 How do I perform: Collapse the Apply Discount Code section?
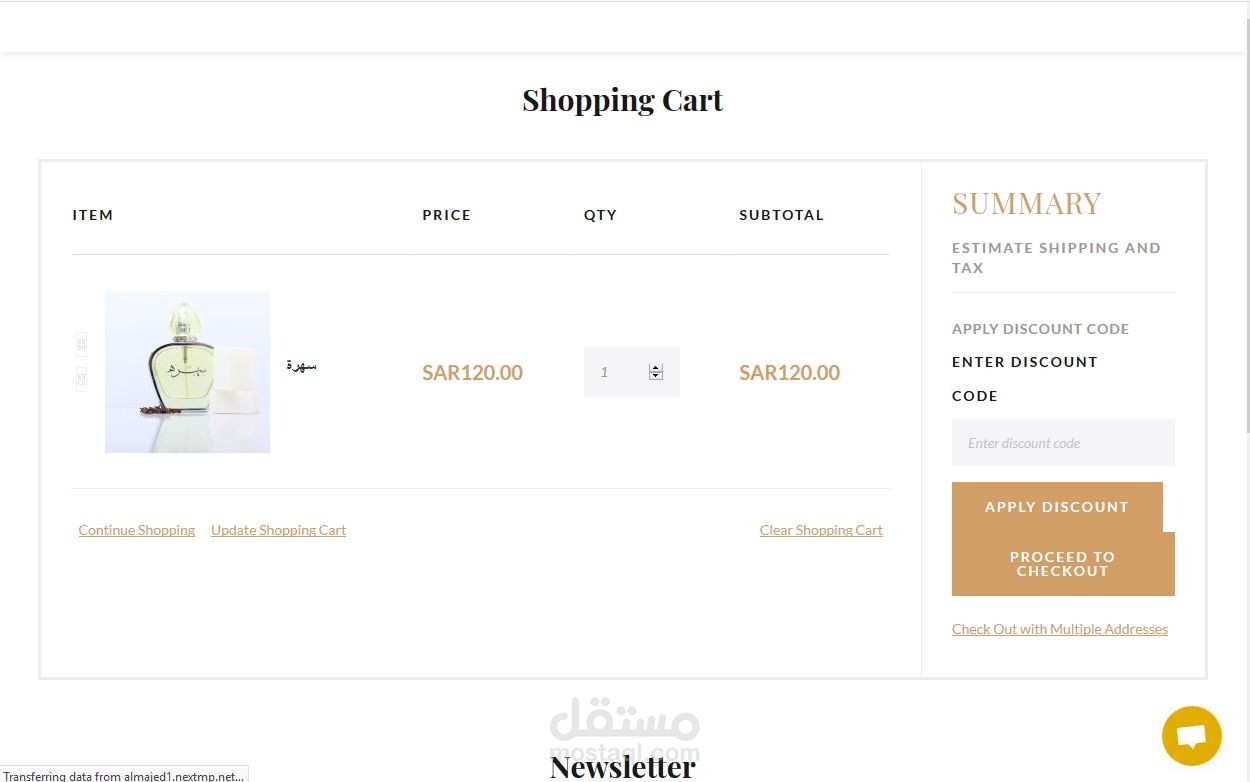[x=1040, y=329]
